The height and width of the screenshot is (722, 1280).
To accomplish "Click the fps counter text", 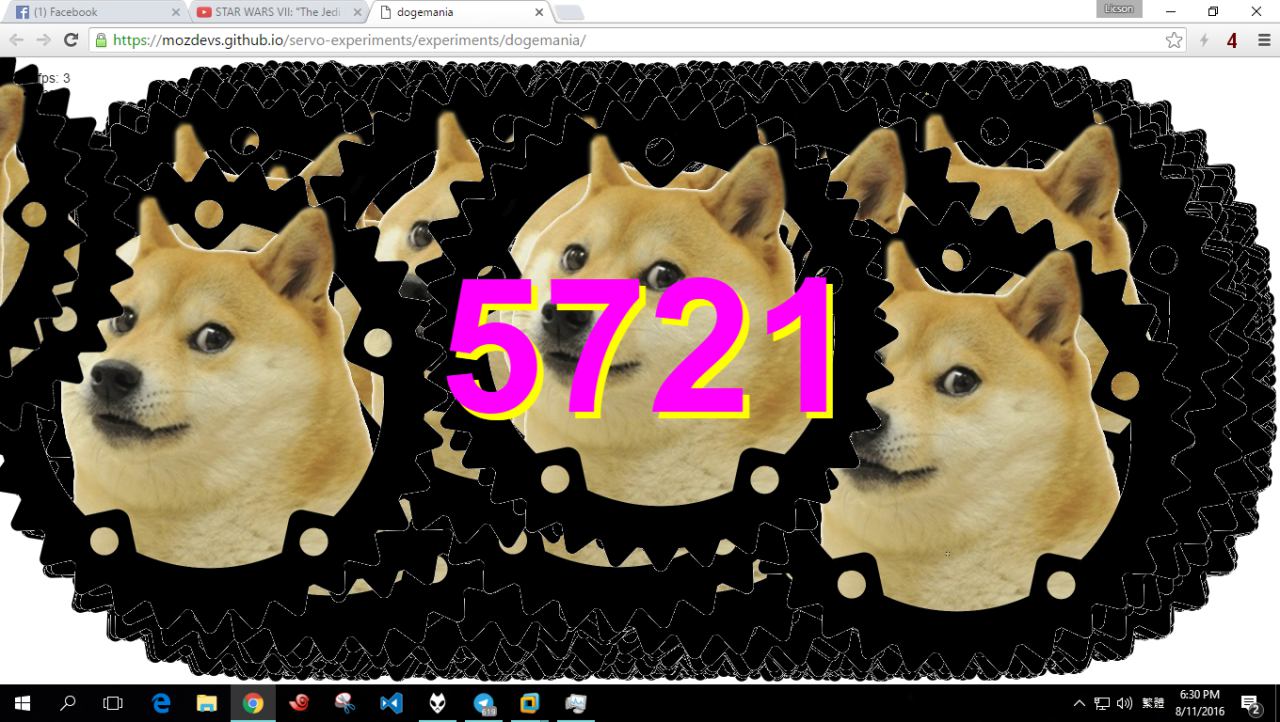I will tap(51, 78).
